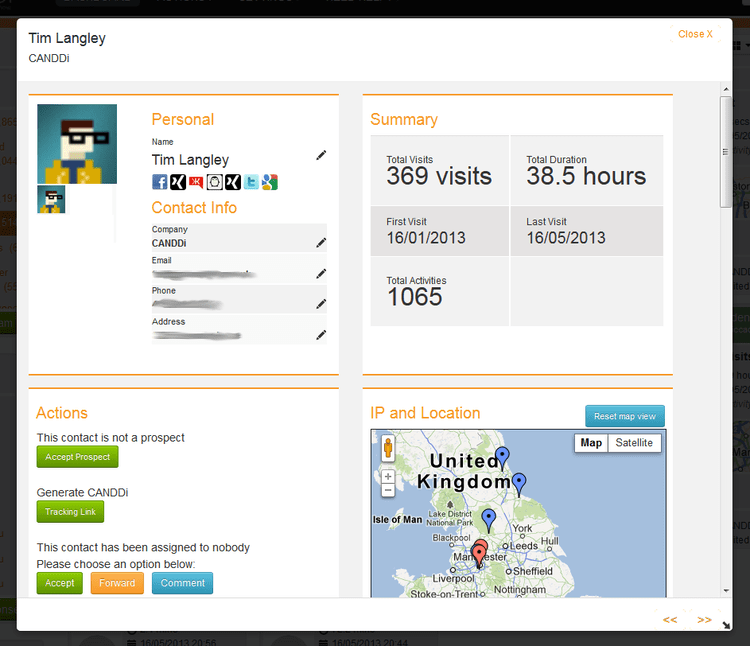Click the blurred Phone value field
Image resolution: width=750 pixels, height=646 pixels.
pyautogui.click(x=187, y=304)
